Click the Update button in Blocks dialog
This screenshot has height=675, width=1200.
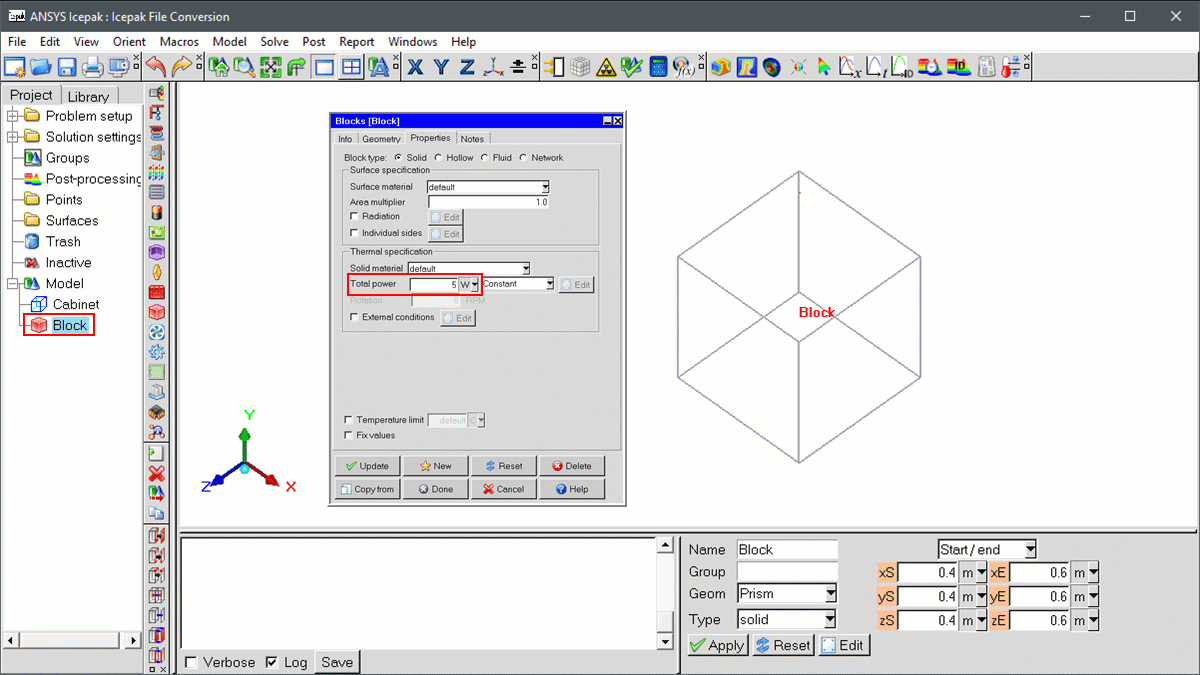[x=367, y=466]
